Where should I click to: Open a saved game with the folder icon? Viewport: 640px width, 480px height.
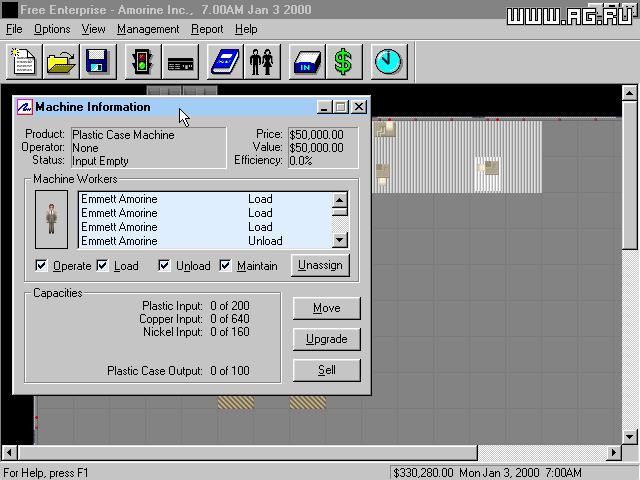point(61,62)
